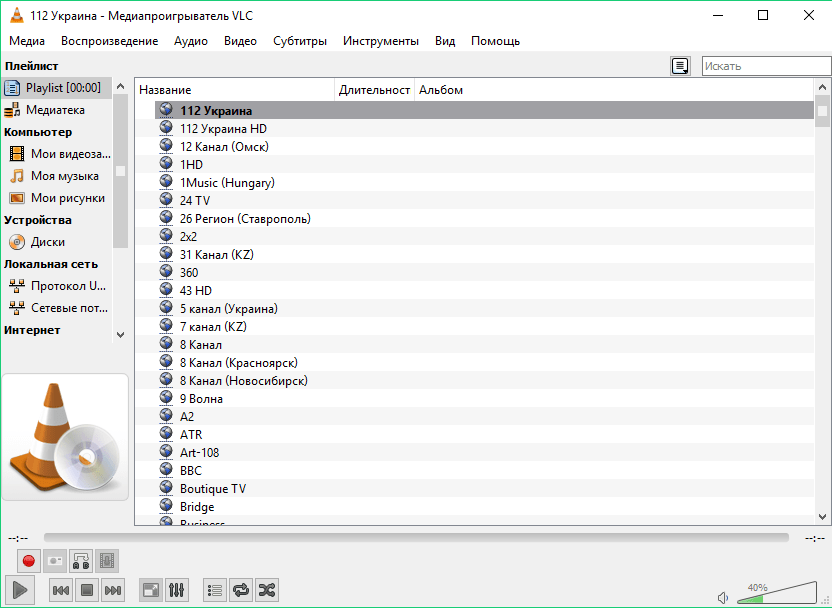This screenshot has height=608, width=832.
Task: Toggle loop repeat mode
Action: pos(241,590)
